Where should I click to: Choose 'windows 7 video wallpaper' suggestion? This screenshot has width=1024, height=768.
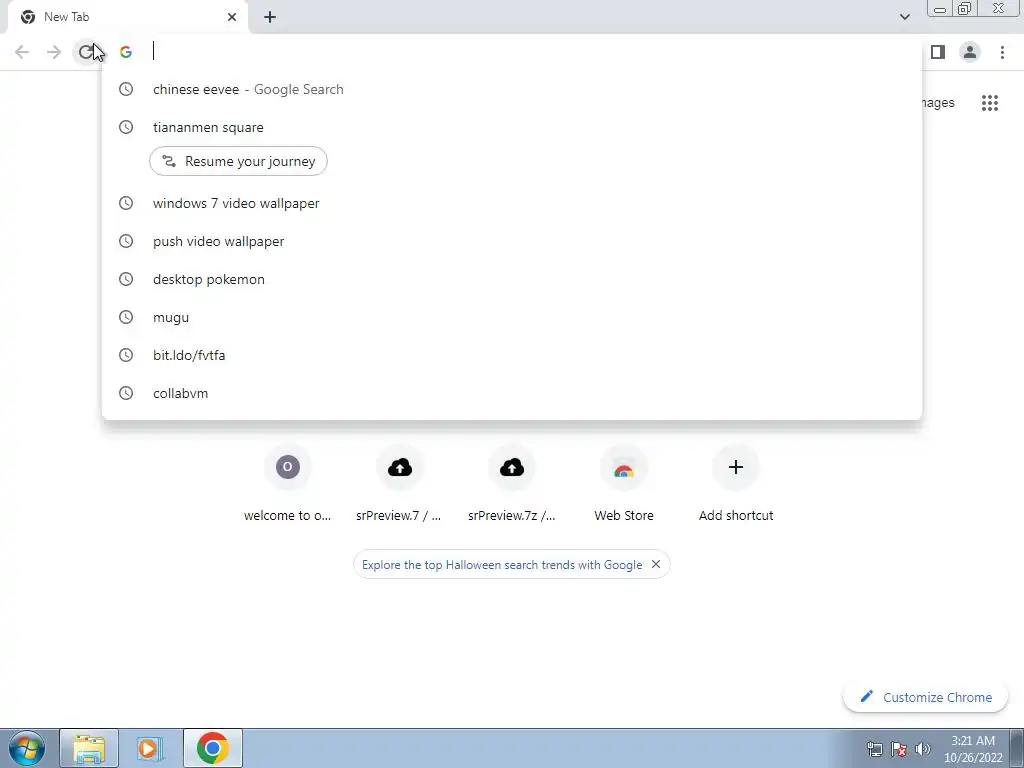tap(512, 203)
